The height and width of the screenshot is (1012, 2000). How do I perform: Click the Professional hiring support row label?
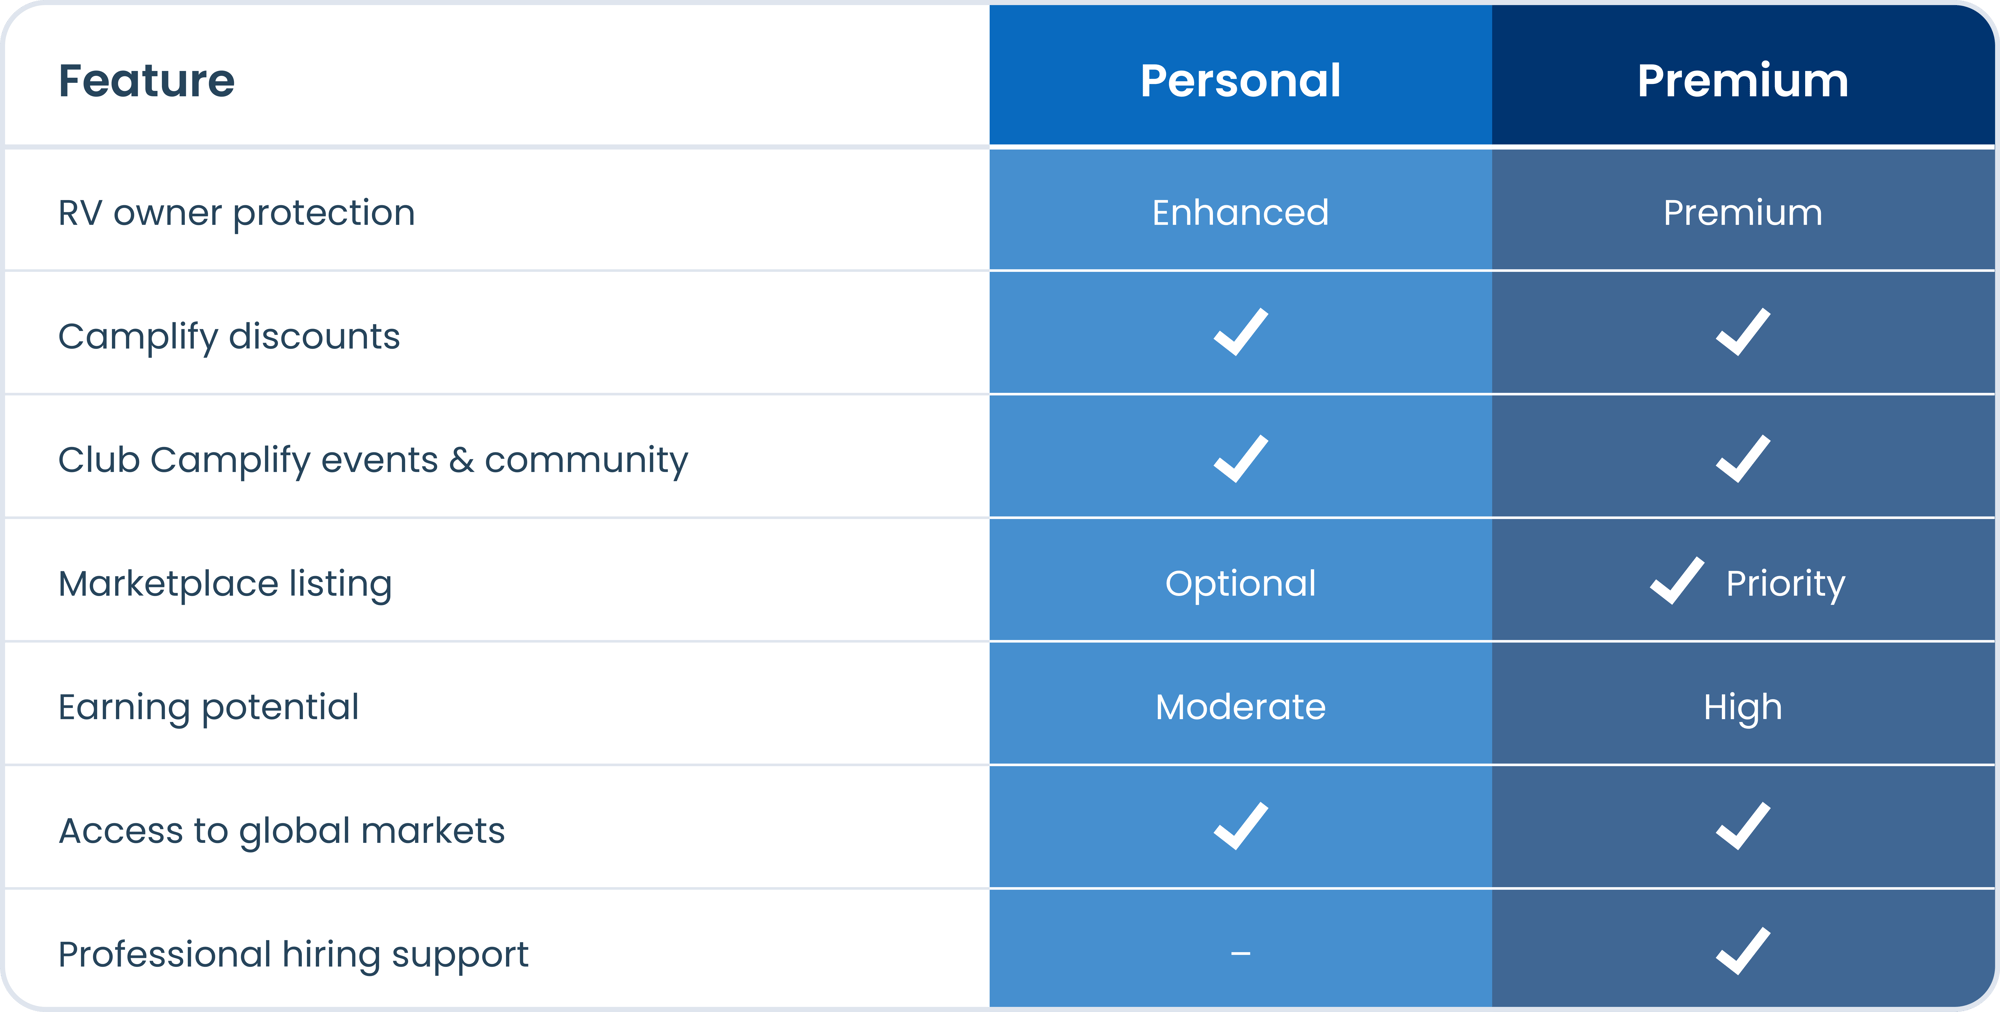pyautogui.click(x=293, y=955)
